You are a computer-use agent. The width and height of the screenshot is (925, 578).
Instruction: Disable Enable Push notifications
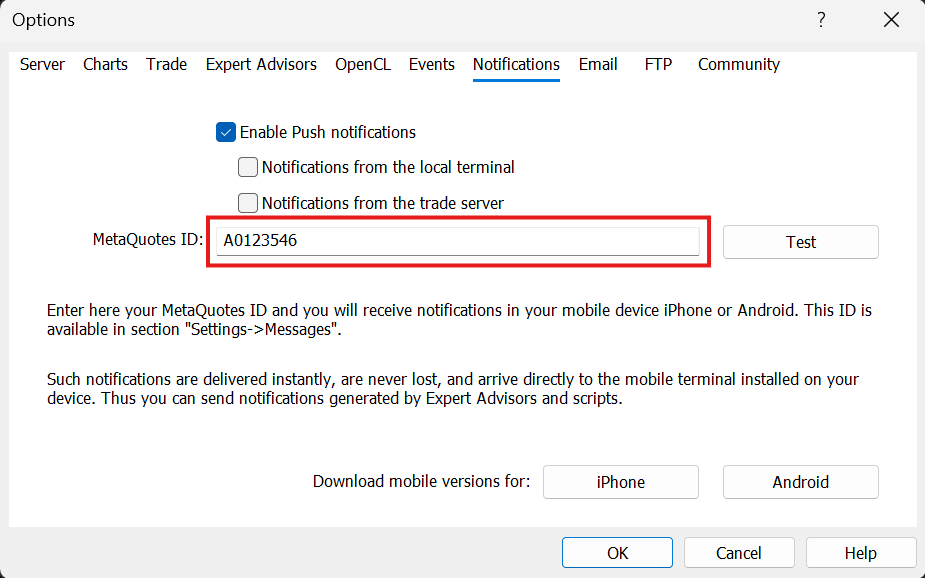pos(225,131)
